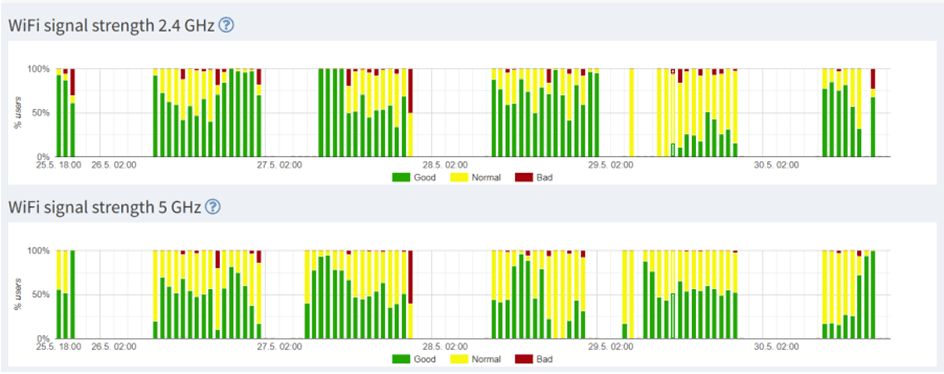Image resolution: width=944 pixels, height=374 pixels.
Task: Toggle Good series in 5 GHz legend
Action: pyautogui.click(x=414, y=359)
